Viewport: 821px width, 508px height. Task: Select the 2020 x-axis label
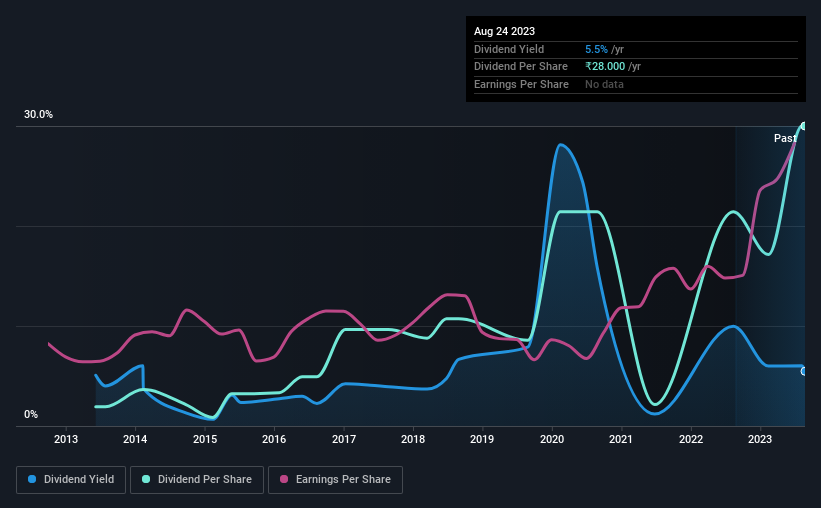(552, 439)
